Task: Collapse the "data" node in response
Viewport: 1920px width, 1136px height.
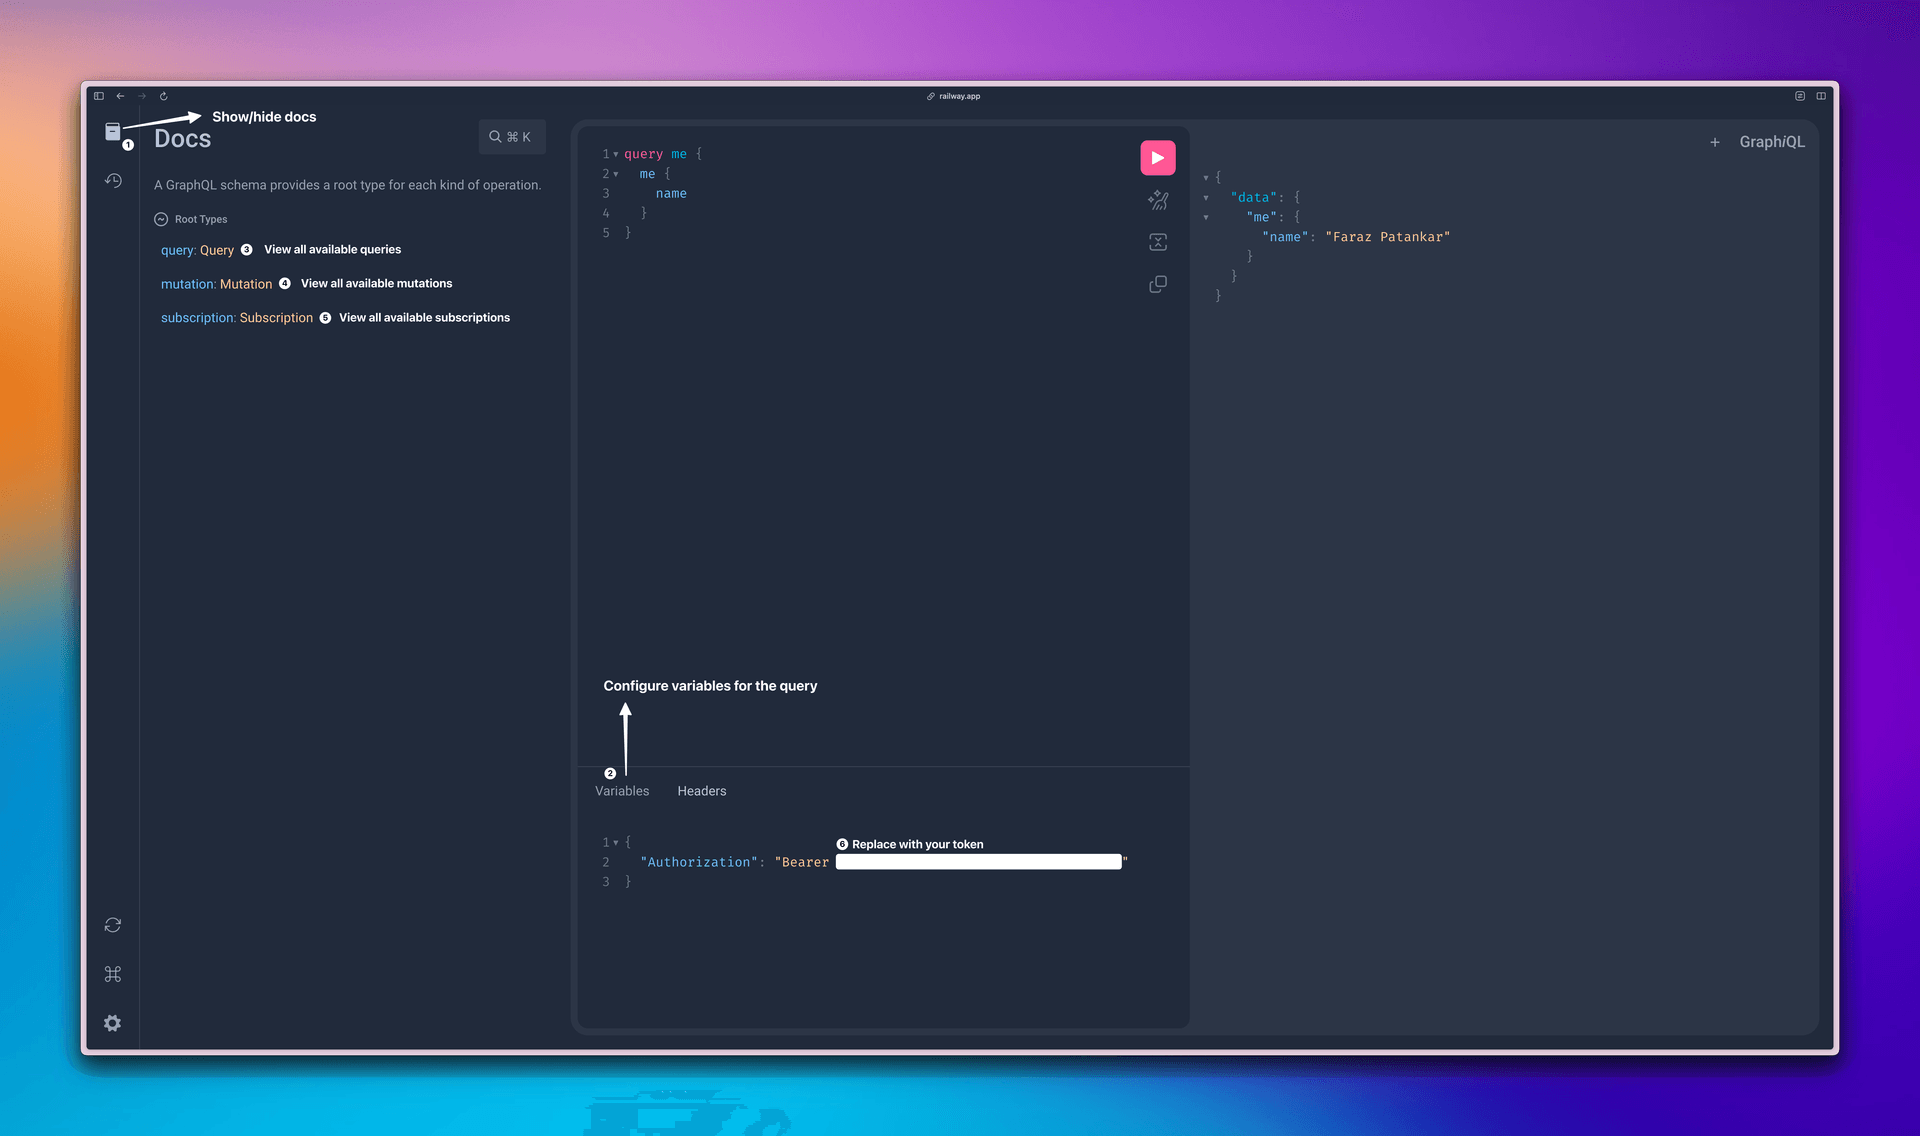Action: [1206, 198]
